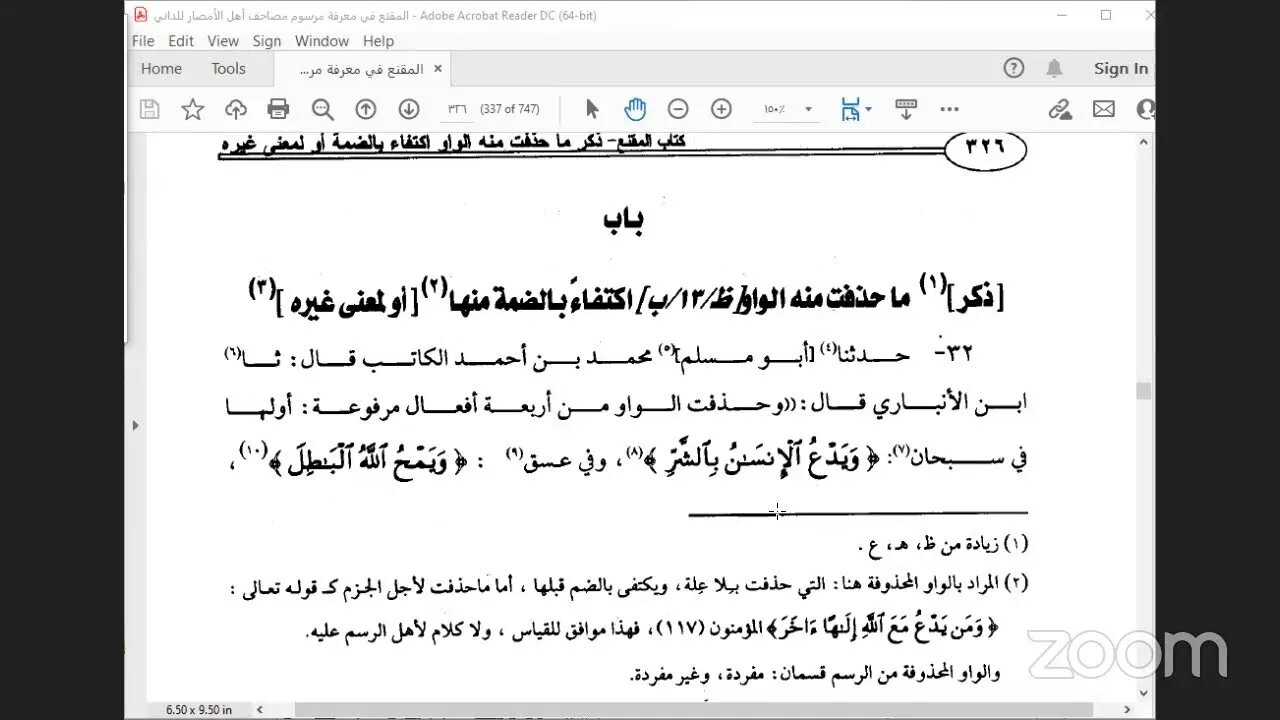Go to previous page arrow
The height and width of the screenshot is (720, 1280).
pos(366,110)
